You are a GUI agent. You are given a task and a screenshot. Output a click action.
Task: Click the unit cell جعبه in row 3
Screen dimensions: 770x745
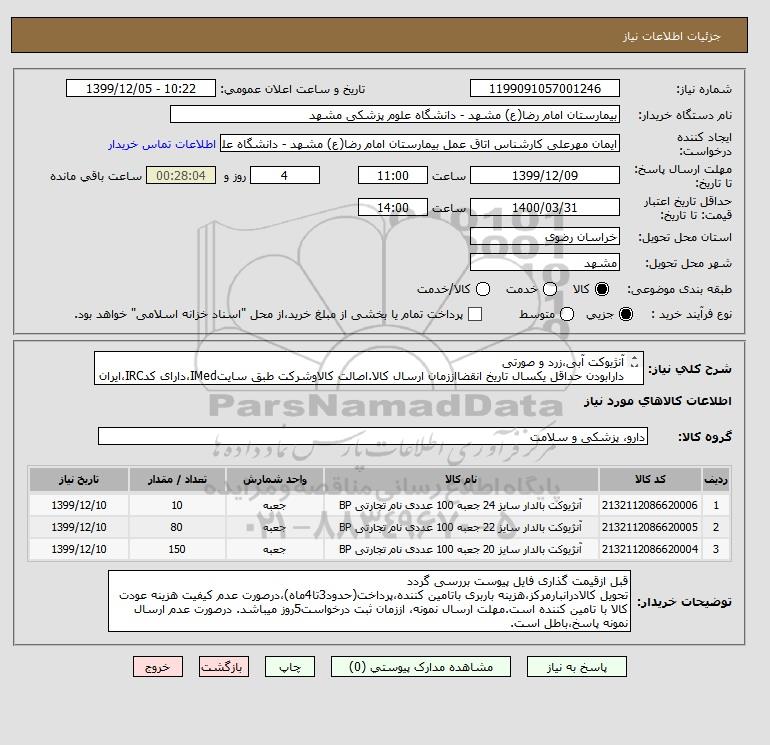point(275,550)
